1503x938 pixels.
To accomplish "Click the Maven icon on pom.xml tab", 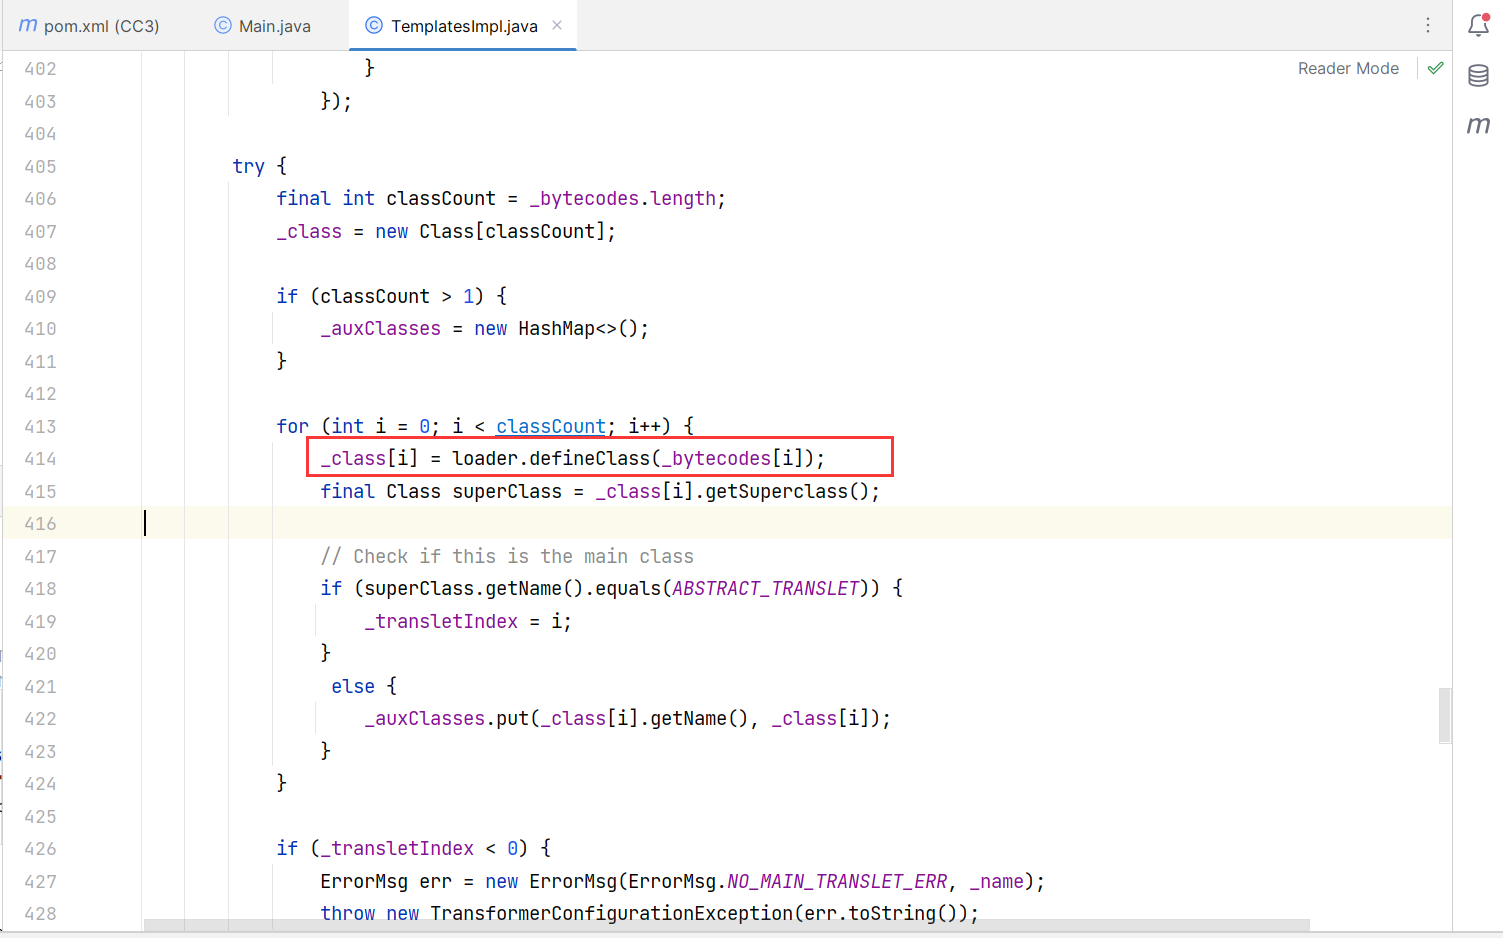I will 28,26.
